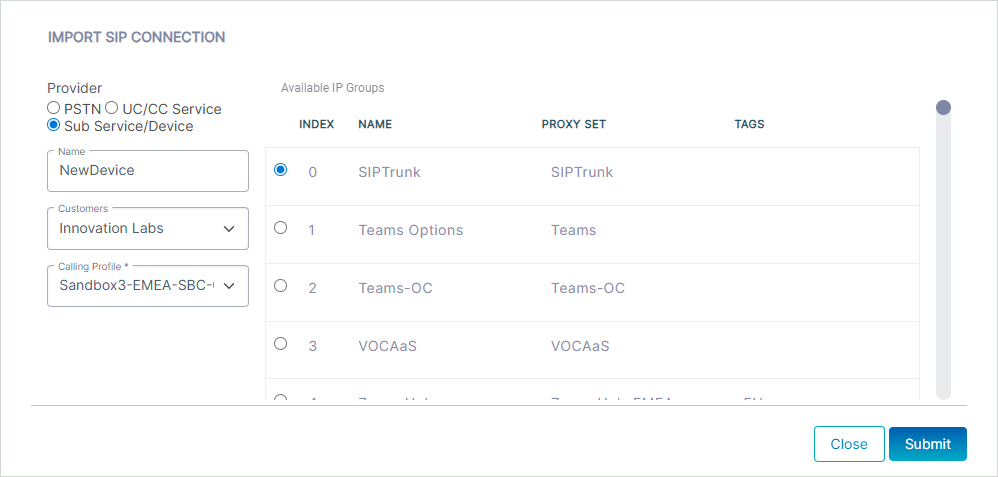Click chevron arrow in Customers field
The height and width of the screenshot is (477, 998).
tap(229, 229)
